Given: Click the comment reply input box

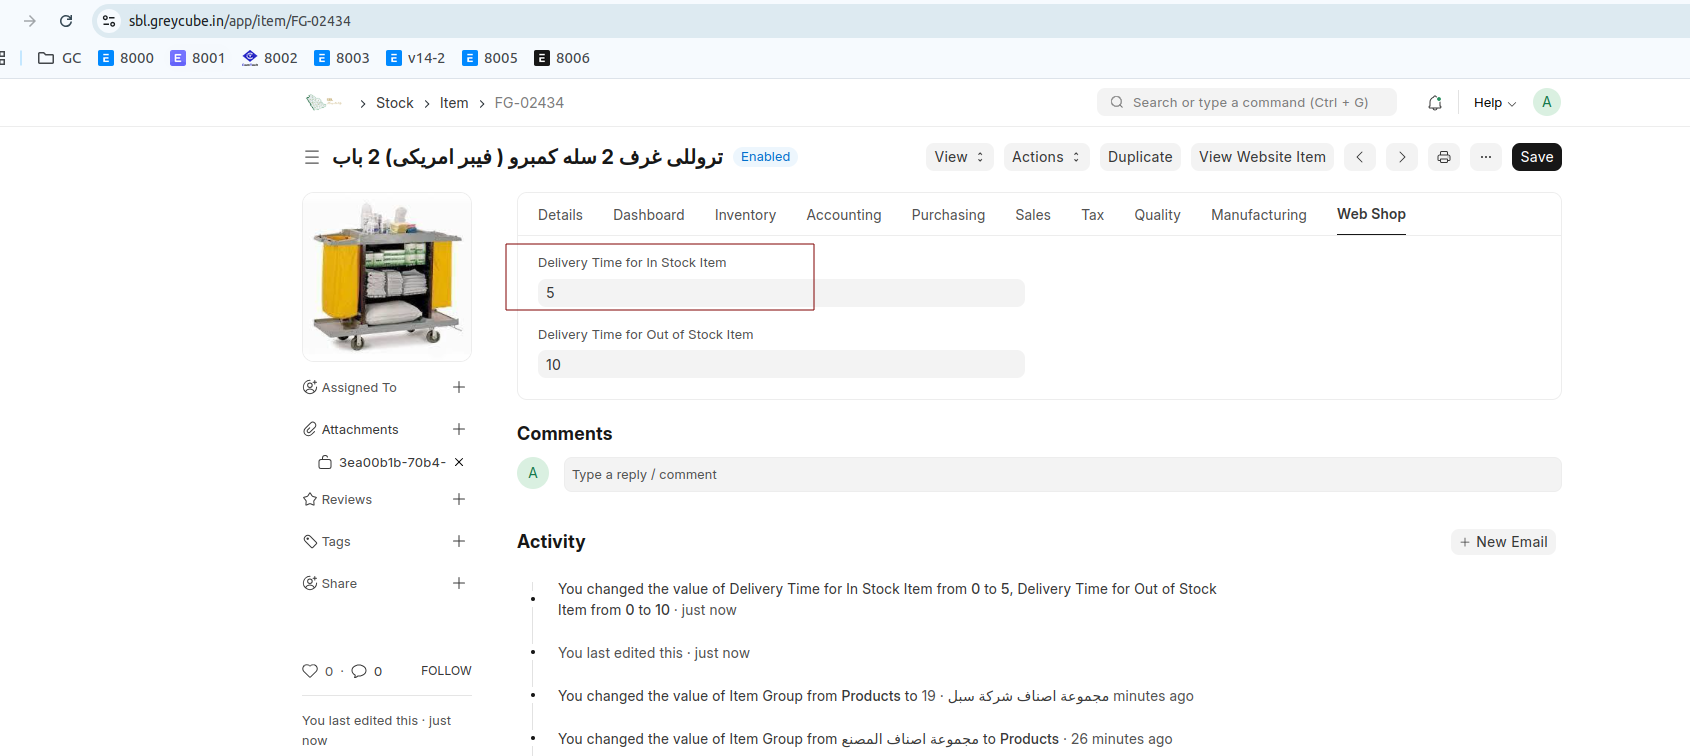Looking at the screenshot, I should [x=1061, y=475].
